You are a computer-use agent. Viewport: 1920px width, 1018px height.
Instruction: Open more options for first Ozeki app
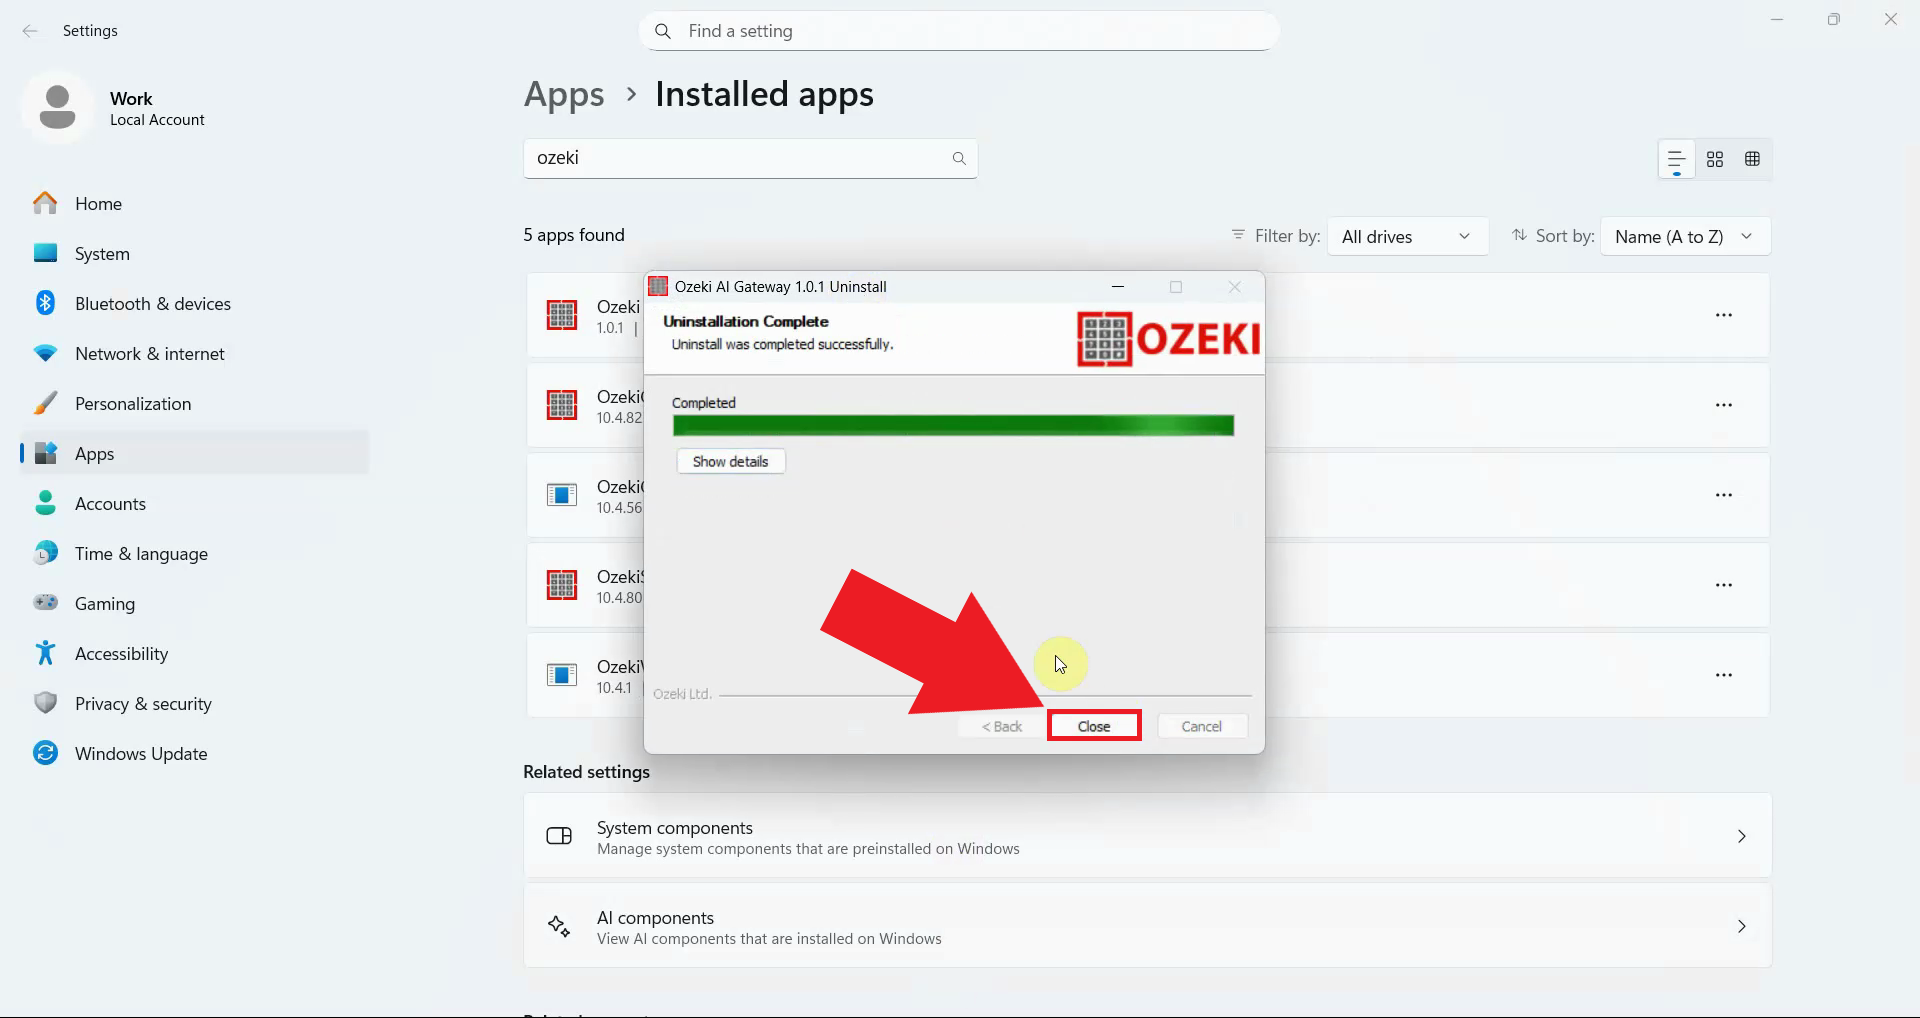point(1723,315)
